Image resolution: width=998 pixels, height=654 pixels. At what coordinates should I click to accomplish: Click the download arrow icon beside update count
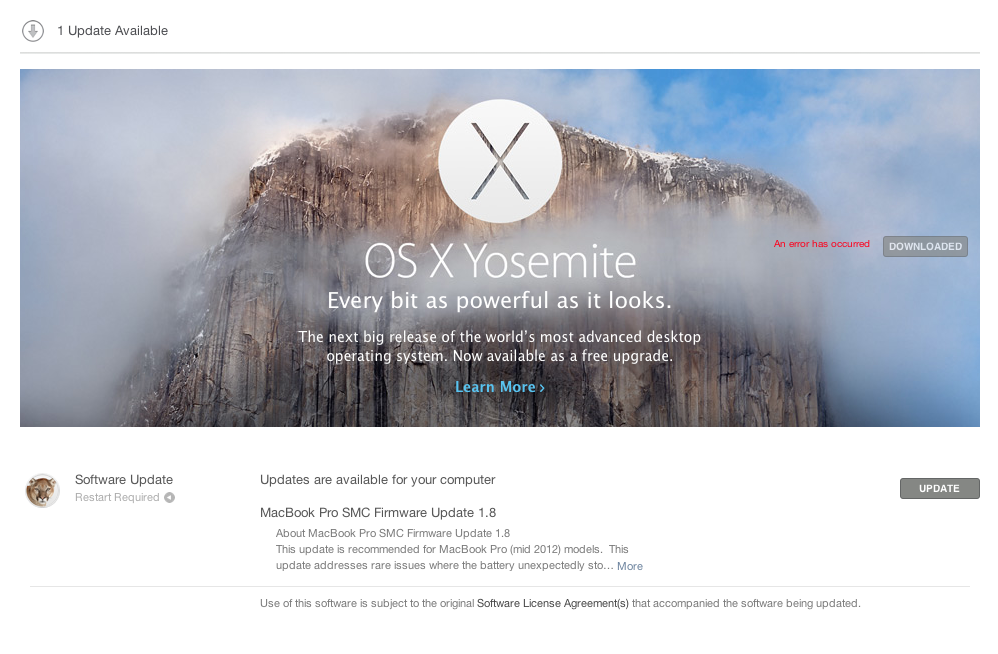pyautogui.click(x=32, y=31)
